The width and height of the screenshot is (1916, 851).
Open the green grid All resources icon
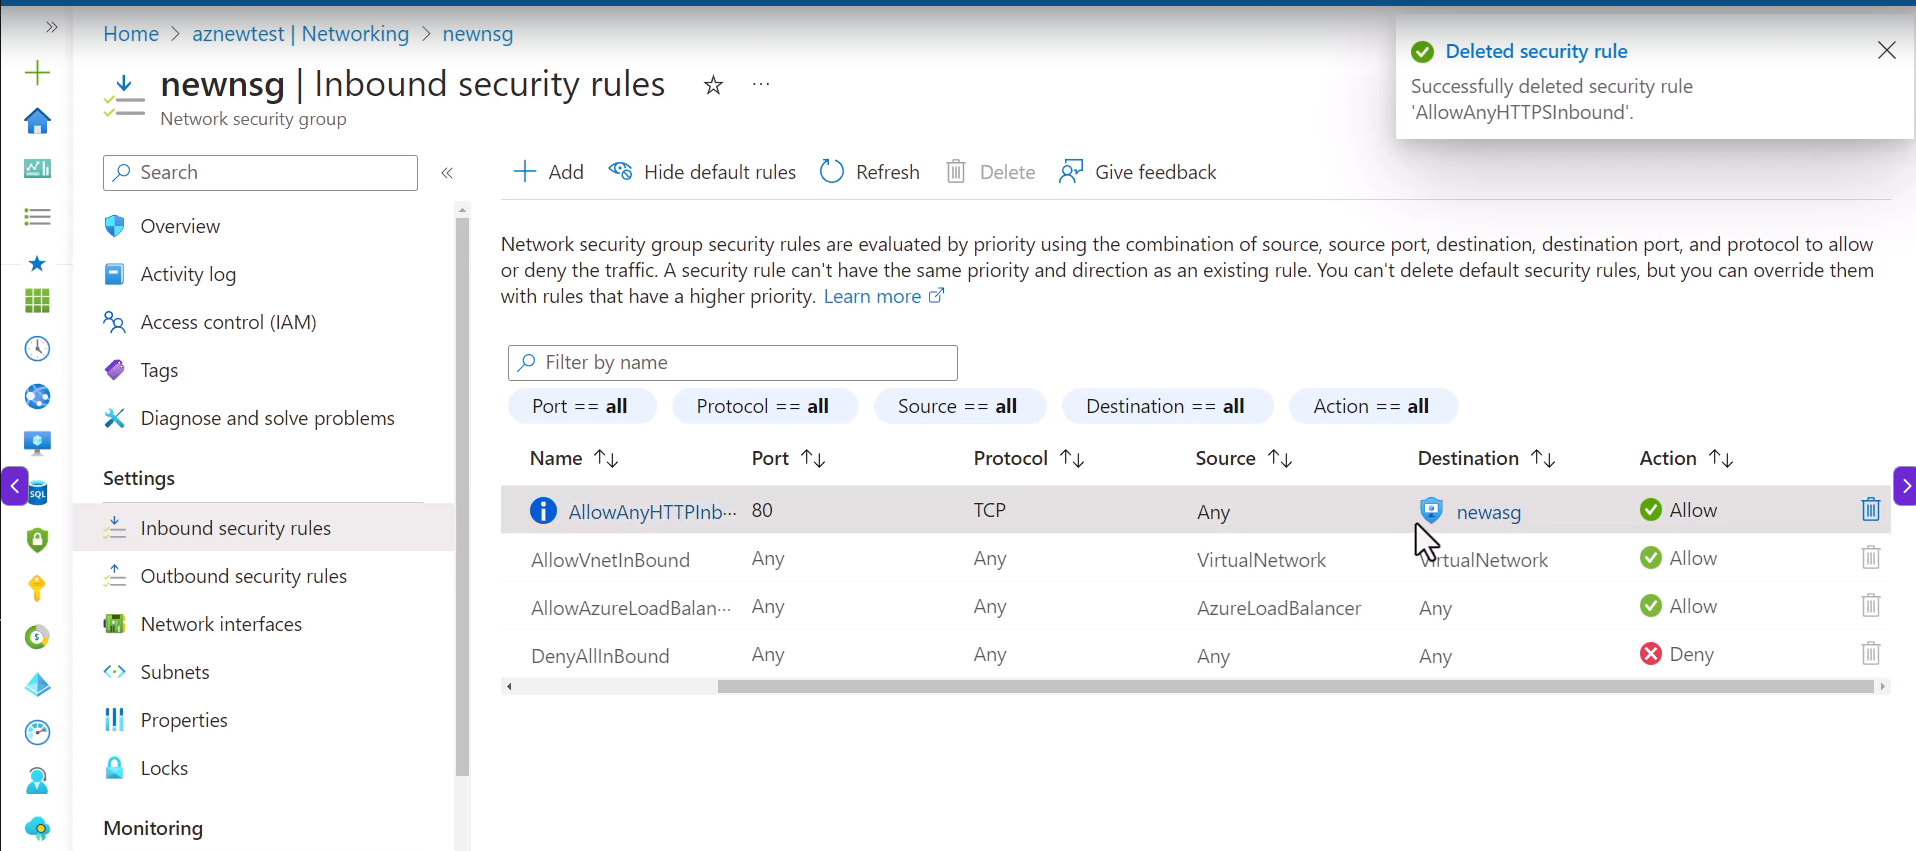37,301
